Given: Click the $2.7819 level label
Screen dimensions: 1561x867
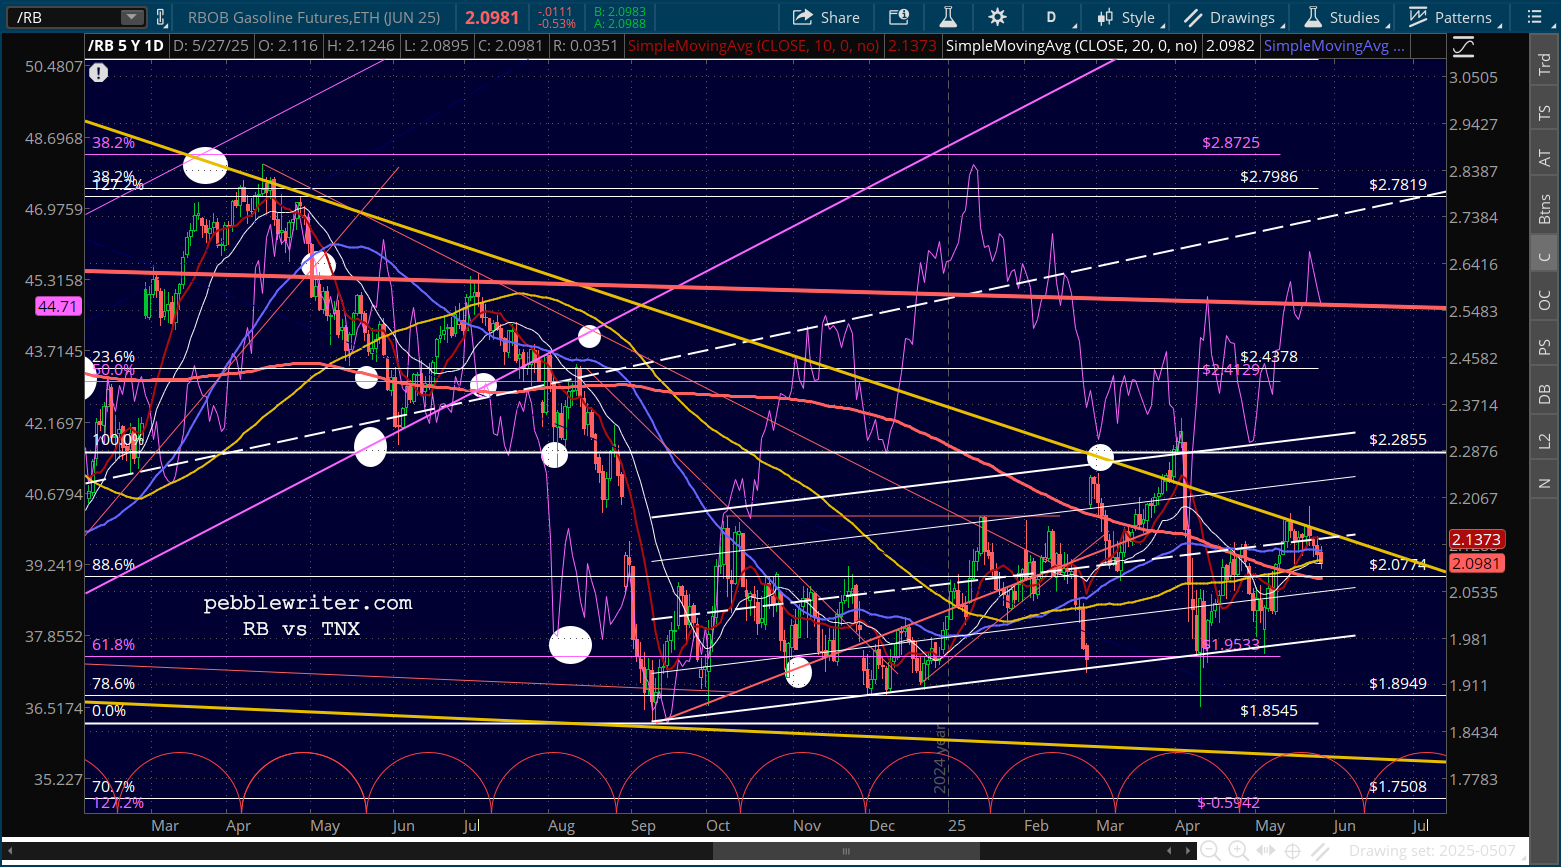Looking at the screenshot, I should tap(1398, 185).
